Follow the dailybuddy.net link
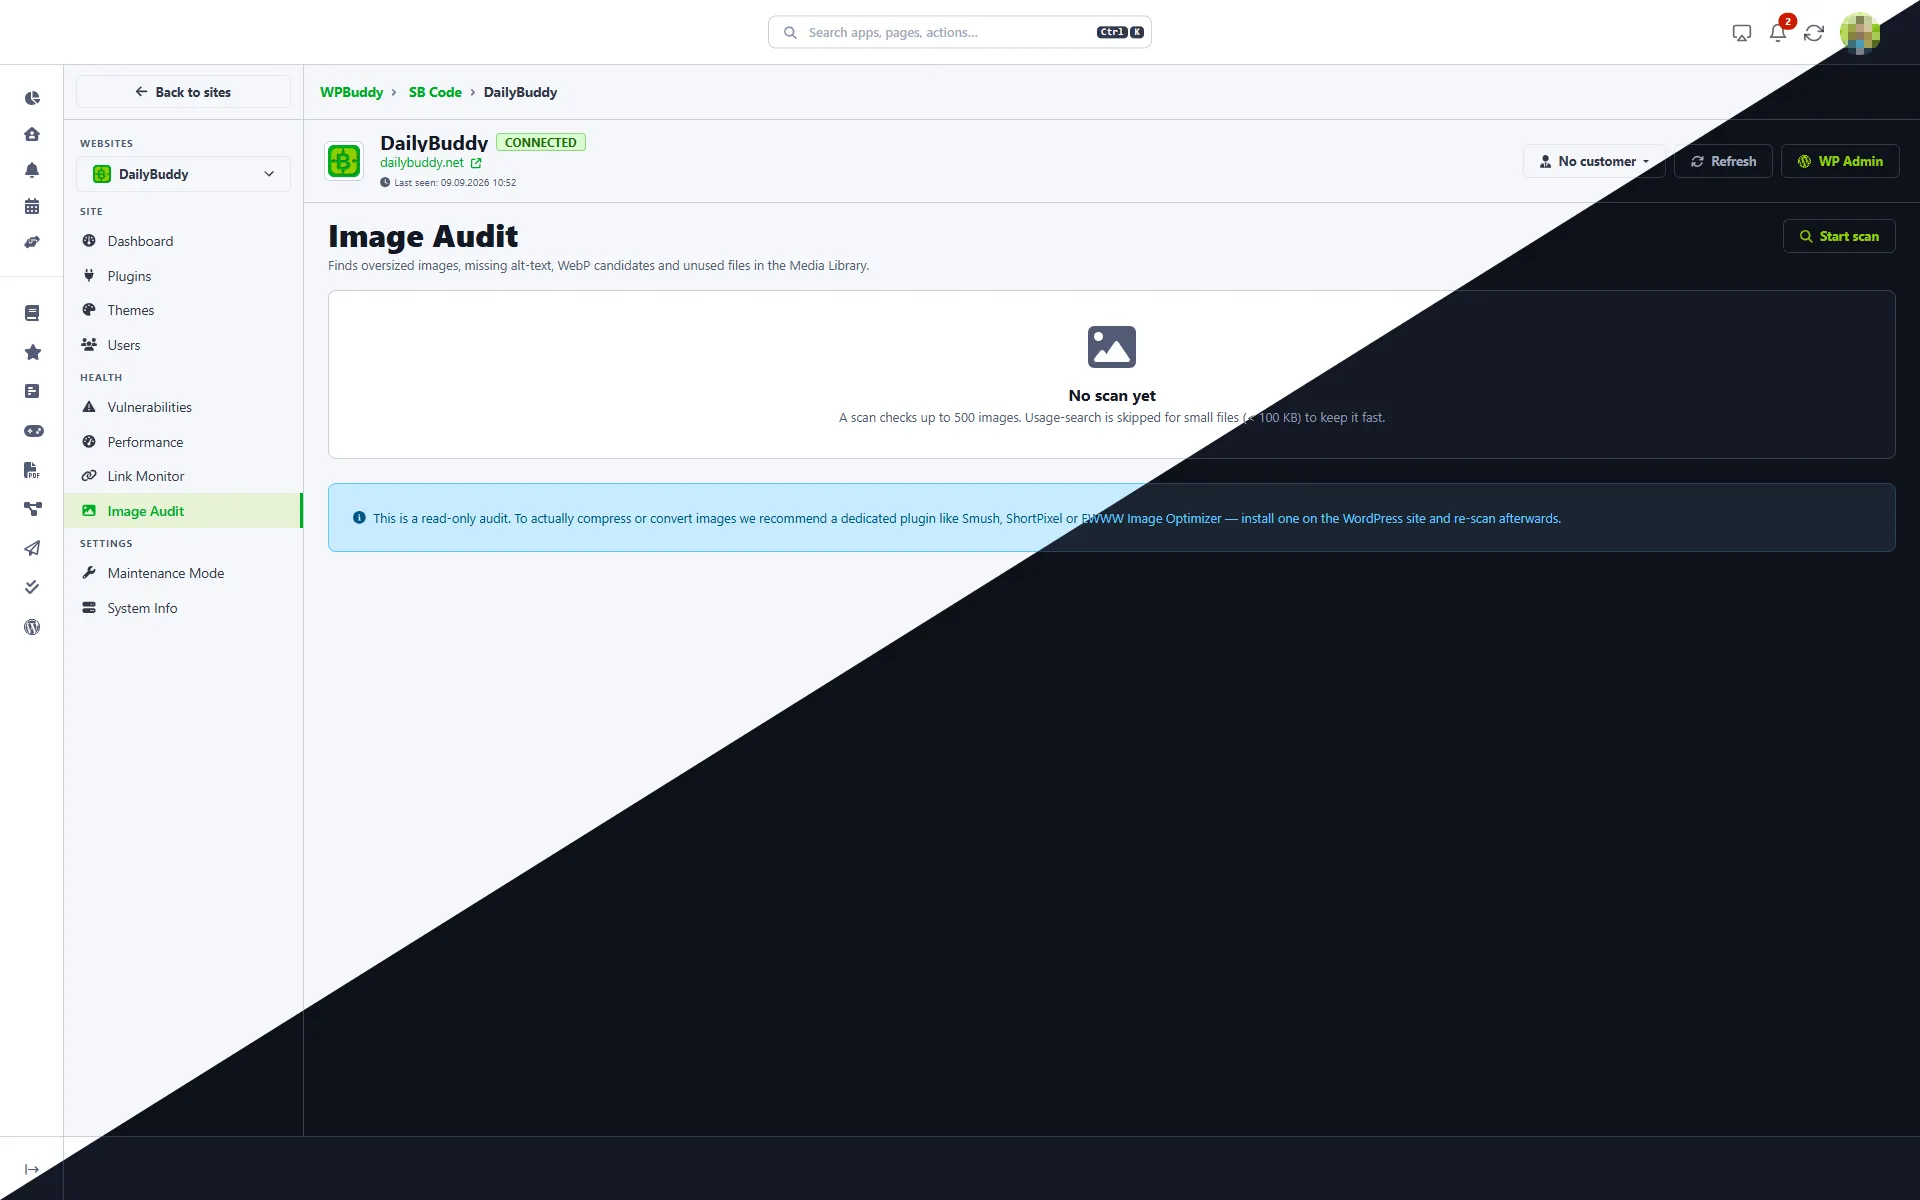 pos(422,163)
